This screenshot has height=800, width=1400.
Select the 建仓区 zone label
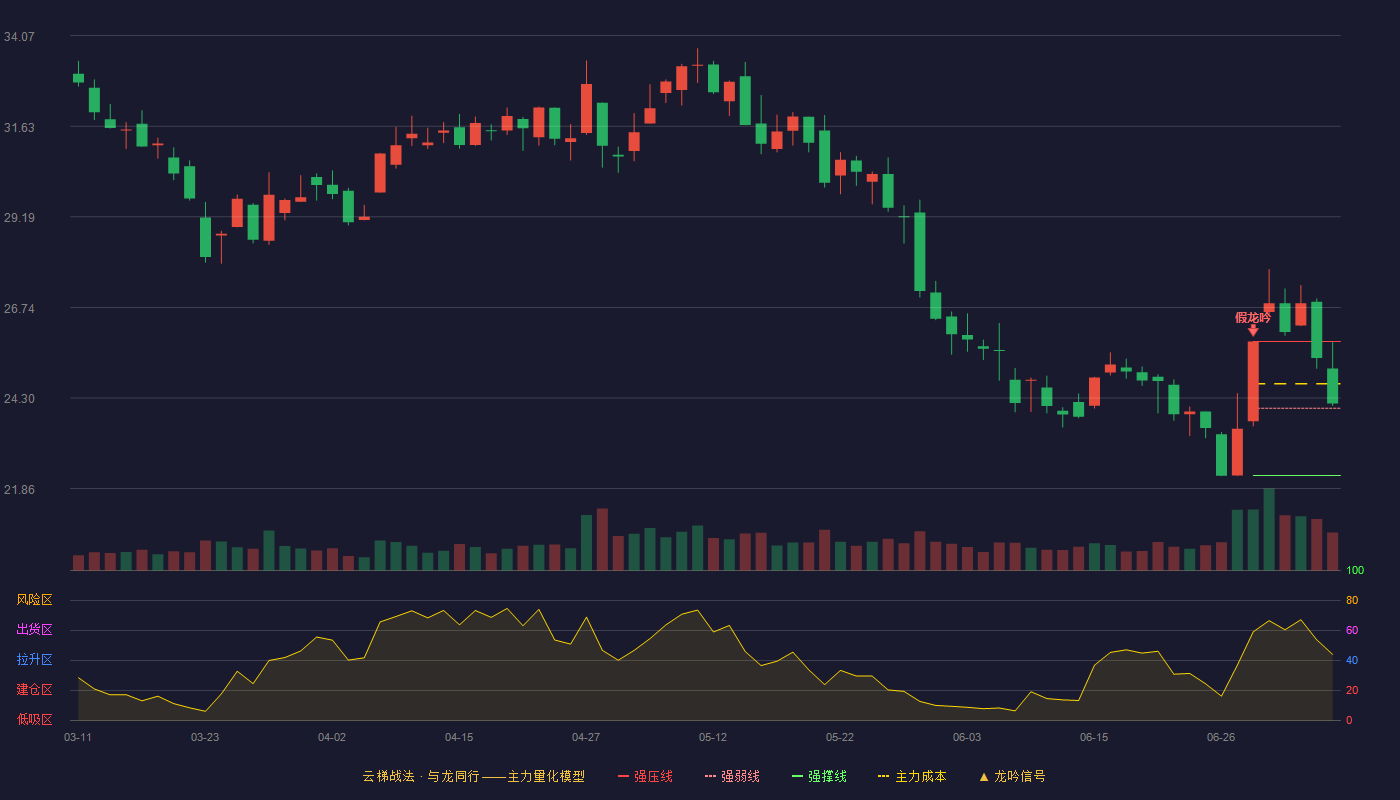(x=34, y=690)
